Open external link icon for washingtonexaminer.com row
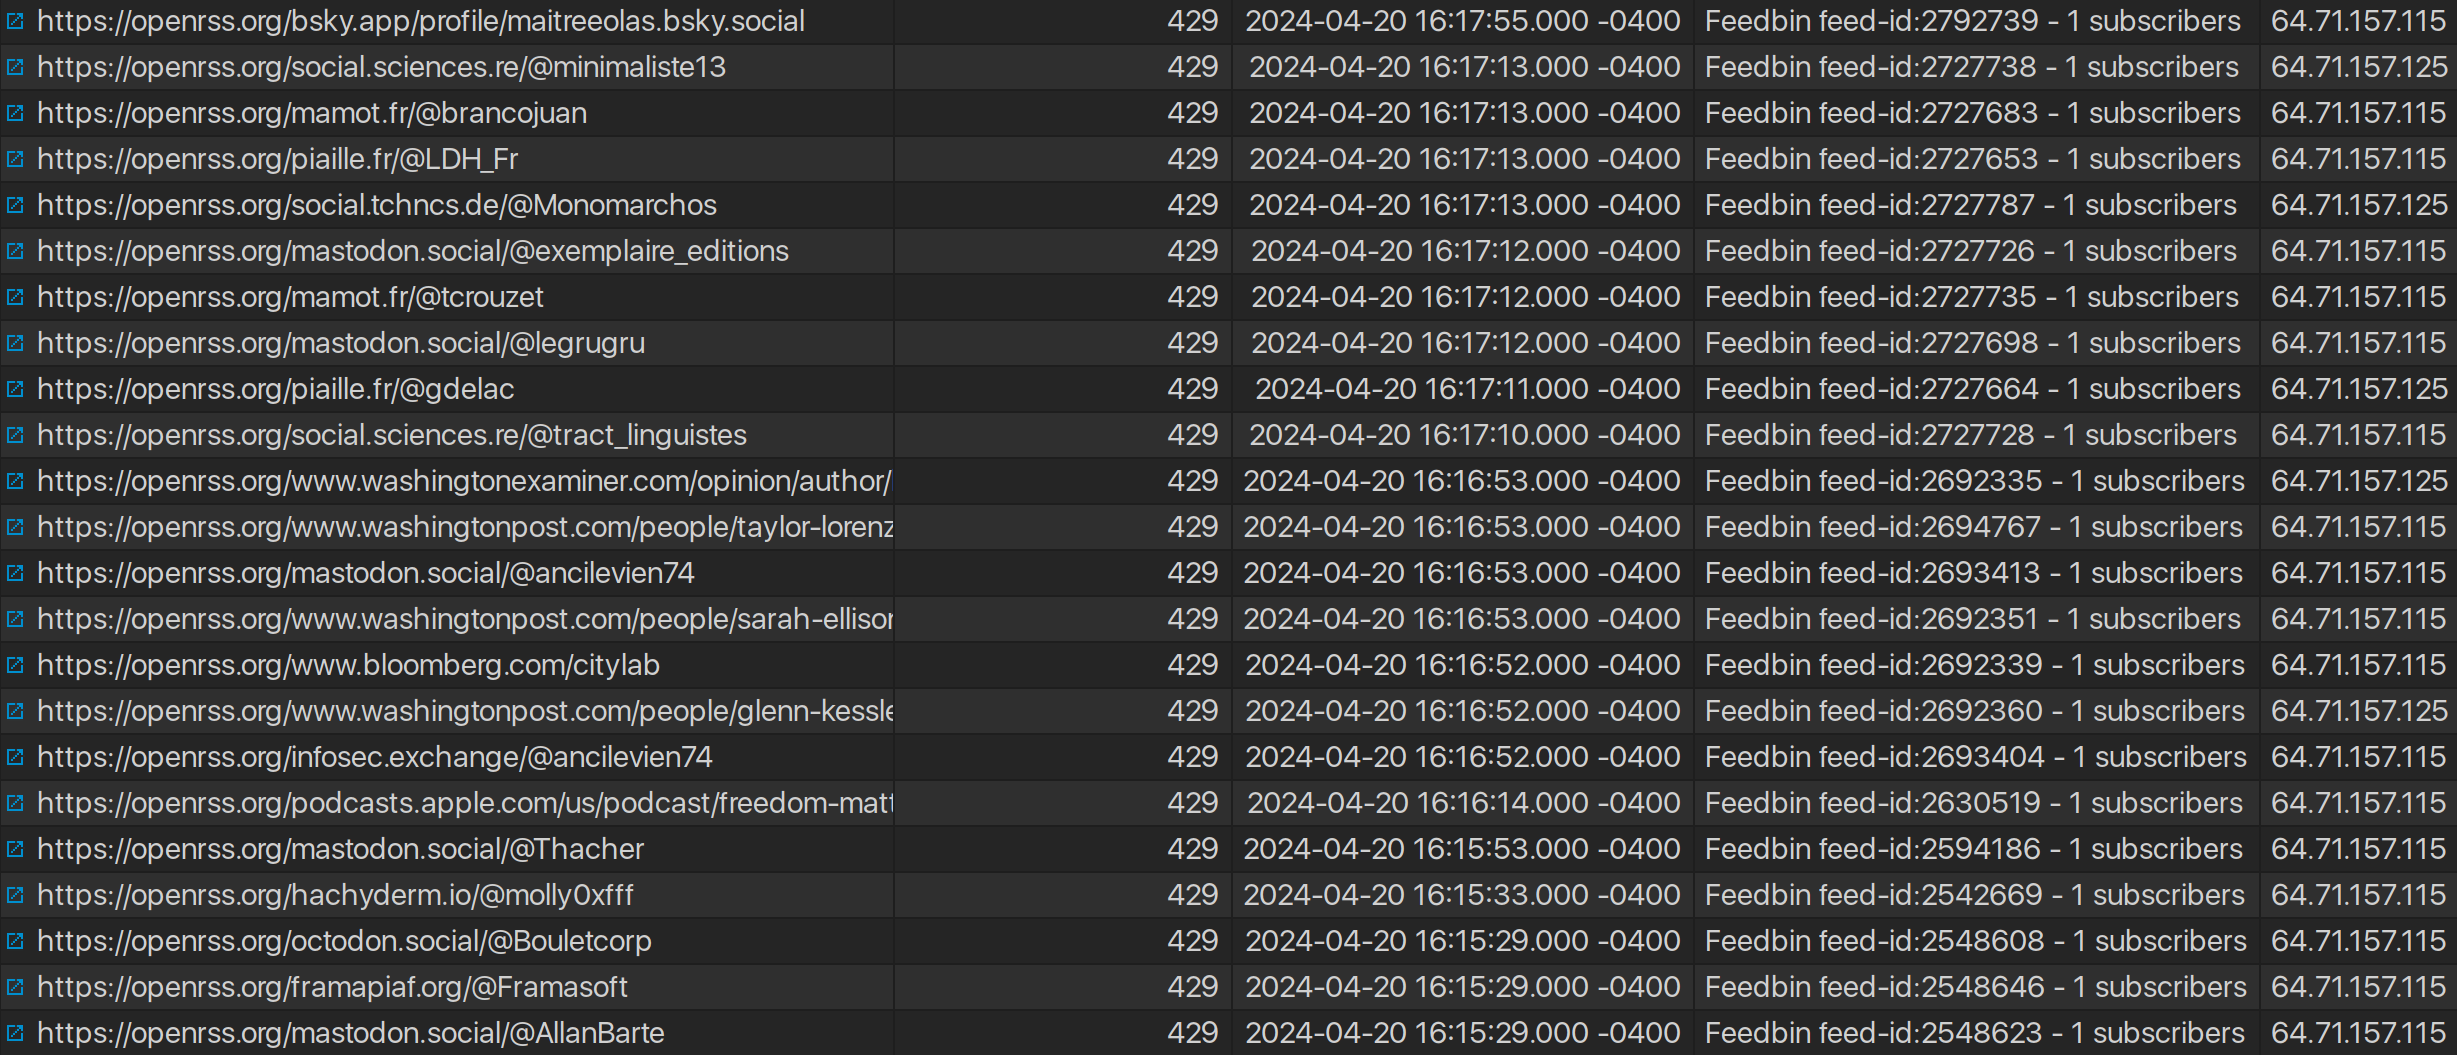 [x=15, y=481]
